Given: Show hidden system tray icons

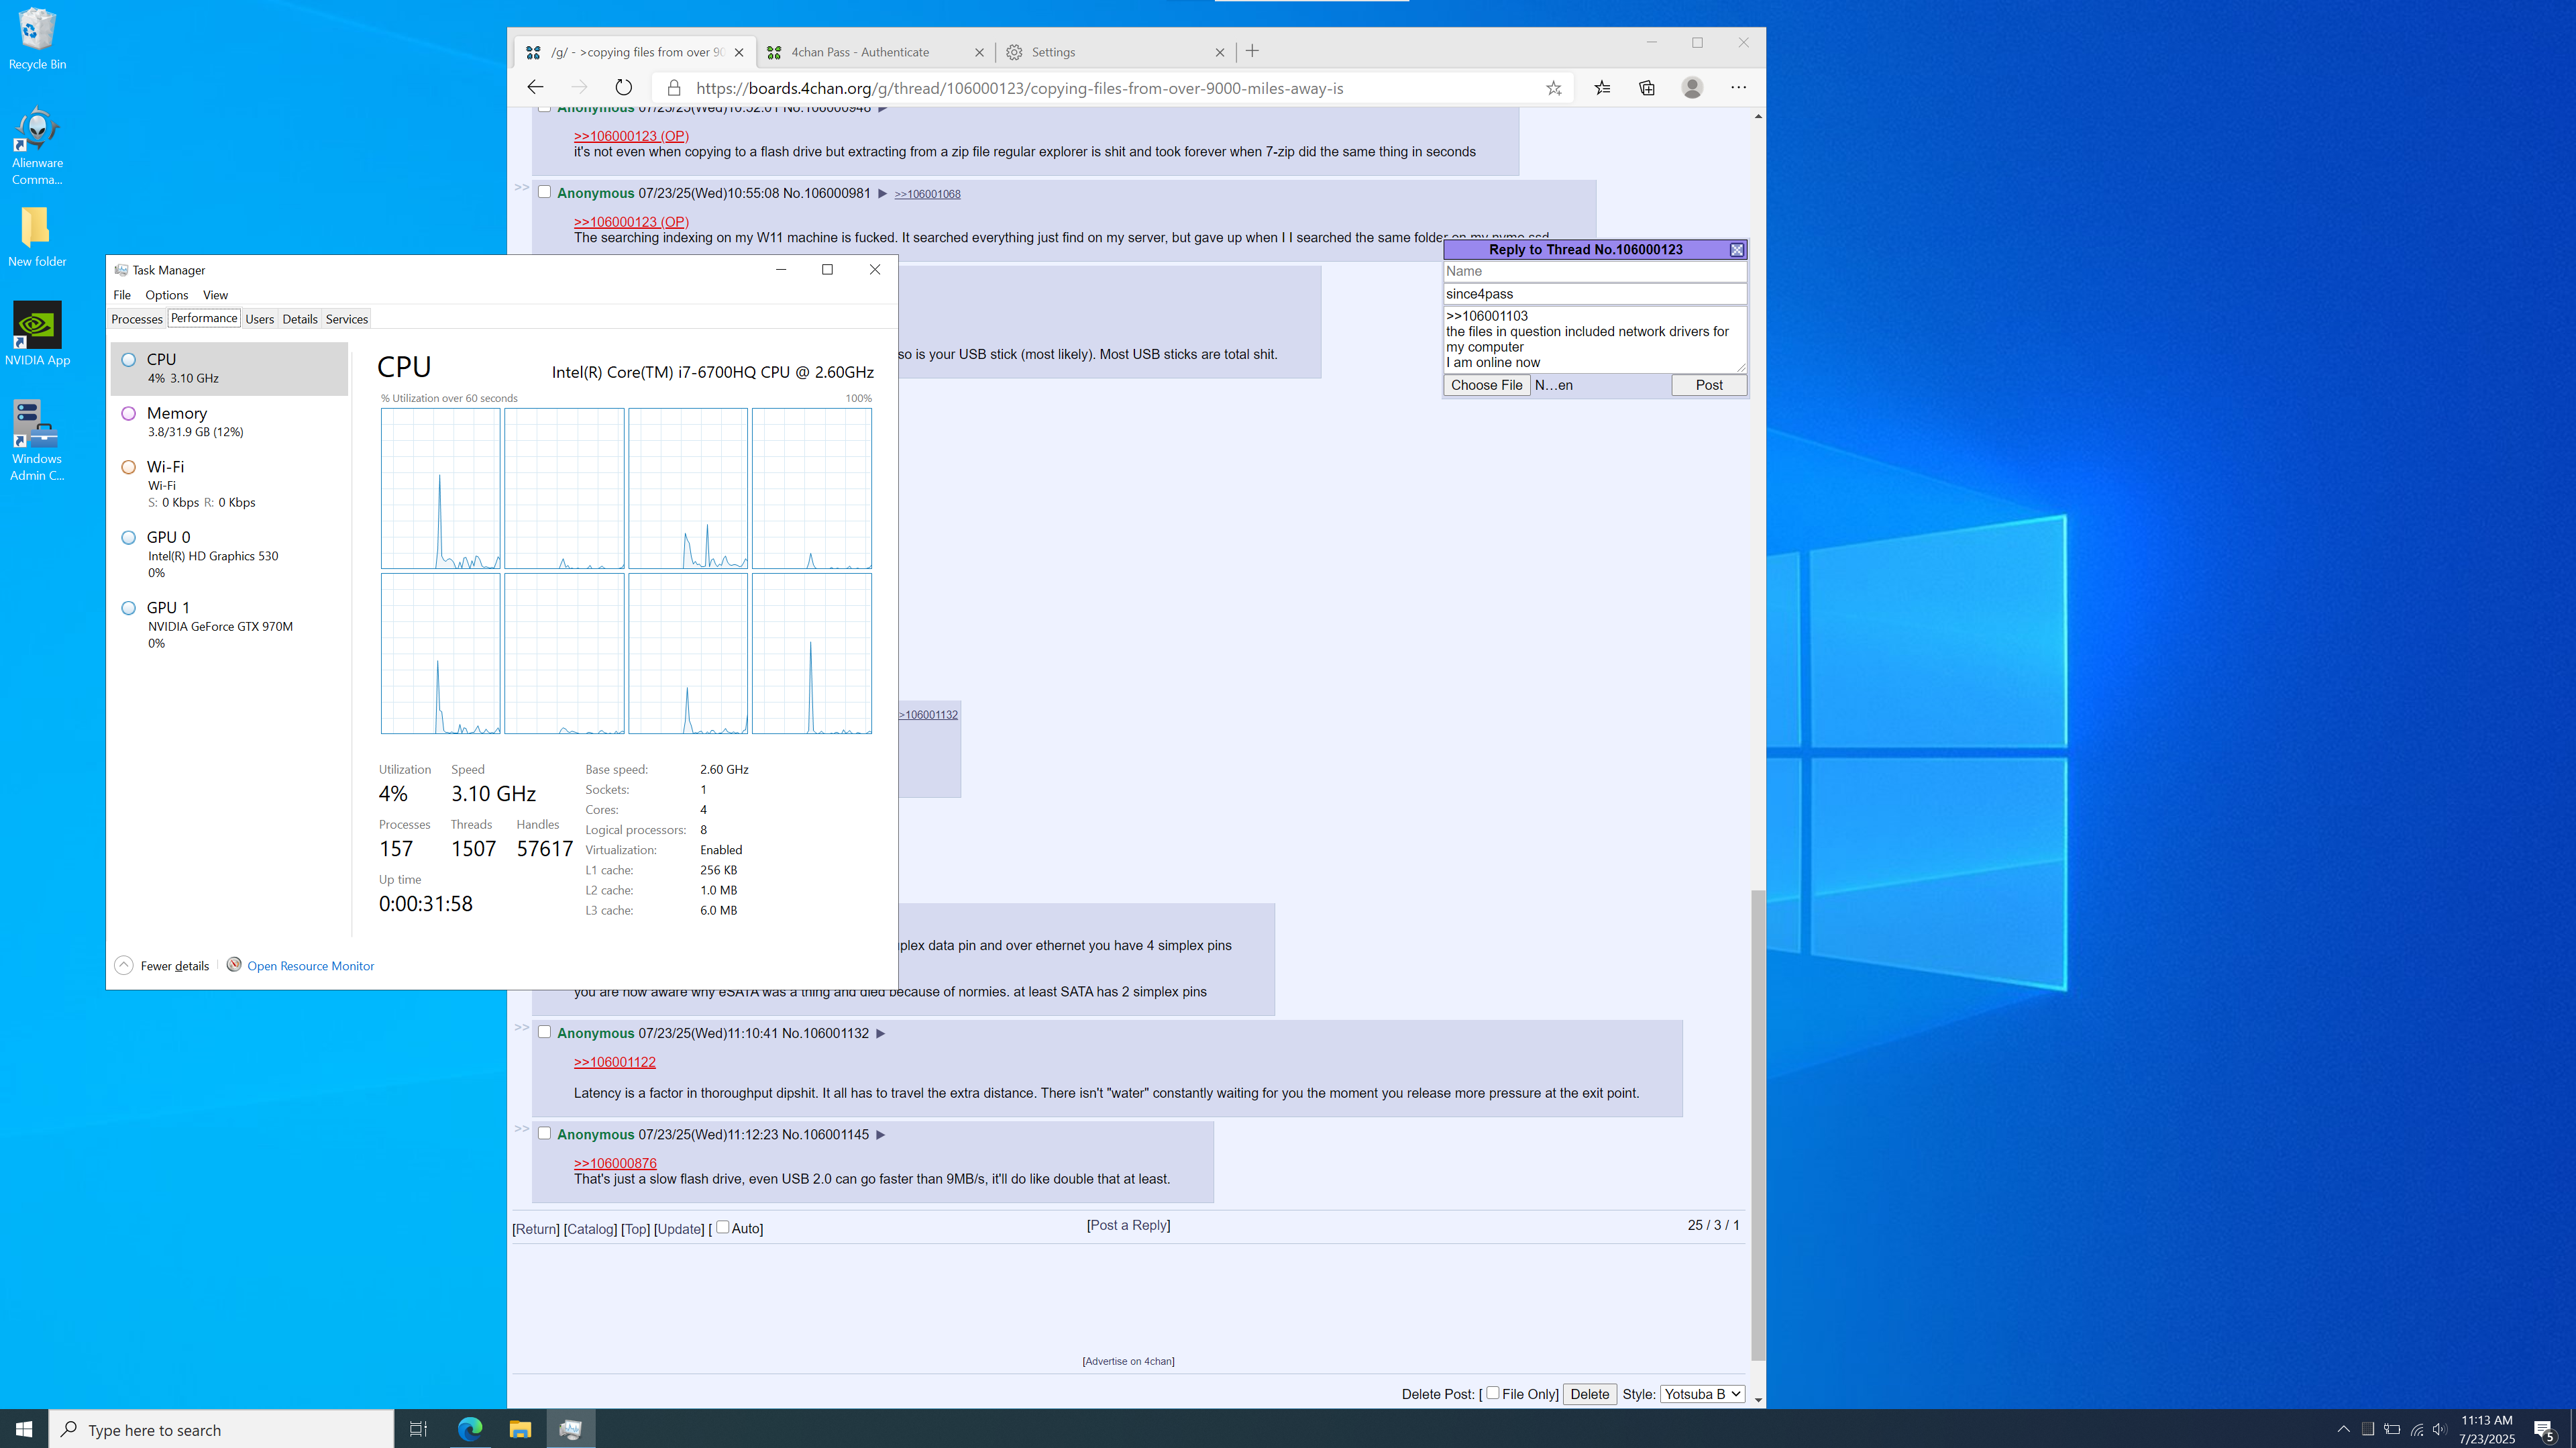Looking at the screenshot, I should coord(2343,1429).
